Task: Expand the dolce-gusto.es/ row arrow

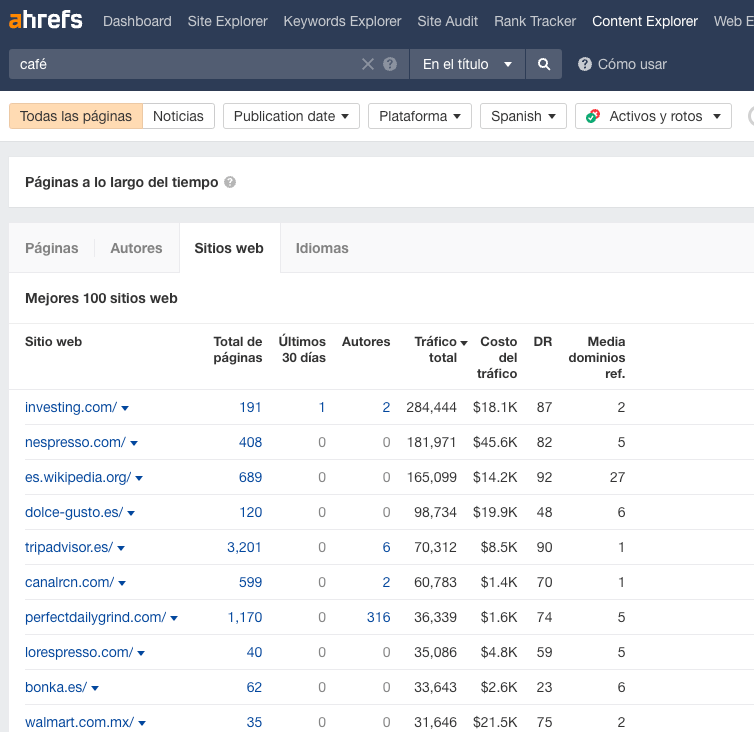Action: [x=131, y=514]
